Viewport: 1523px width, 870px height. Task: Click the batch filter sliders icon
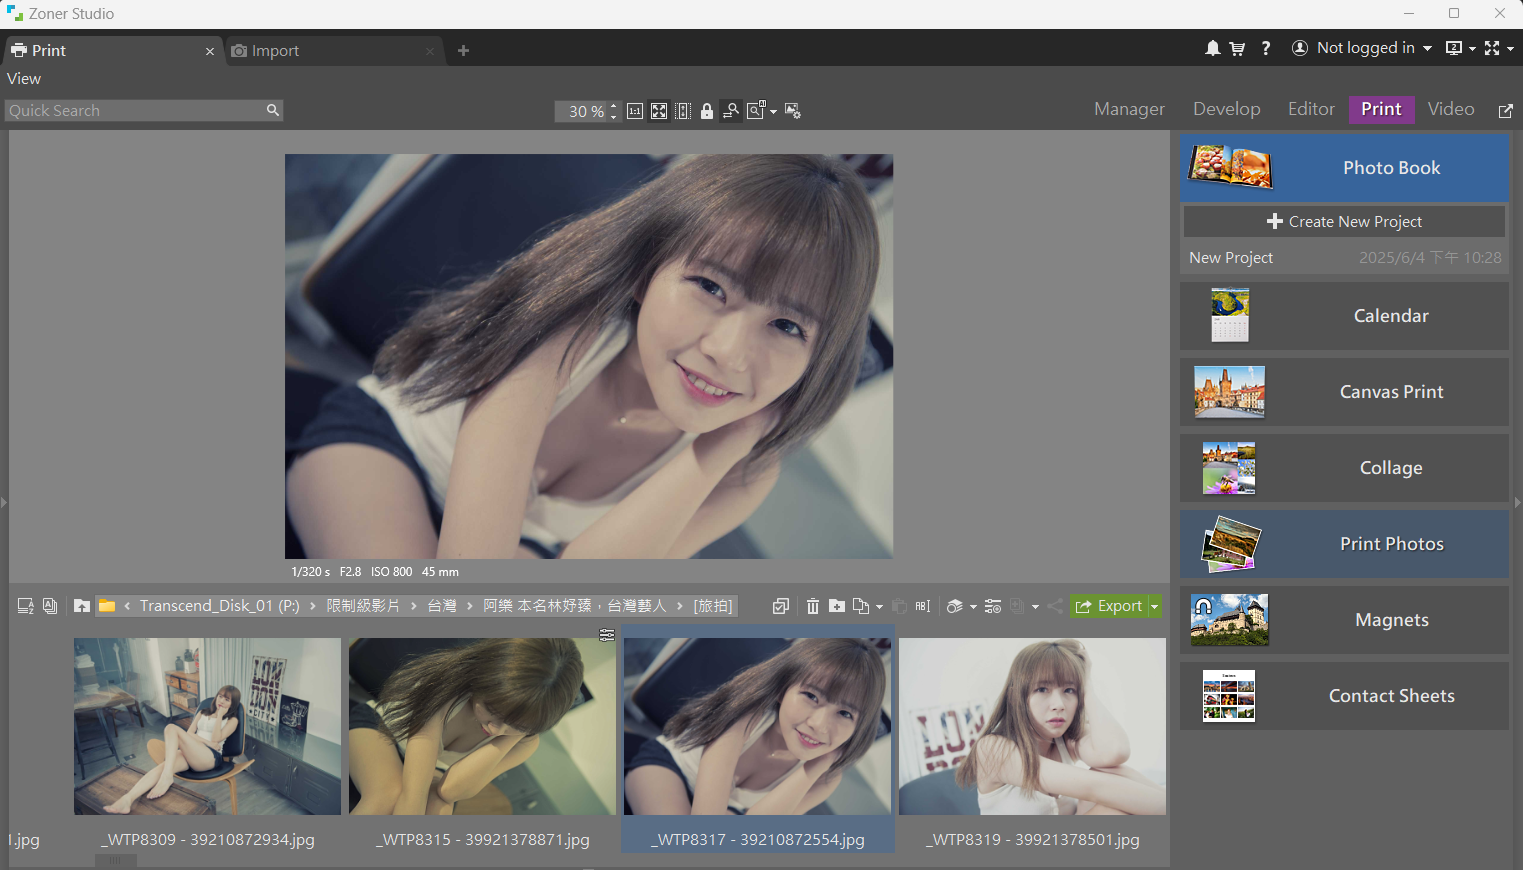click(993, 606)
